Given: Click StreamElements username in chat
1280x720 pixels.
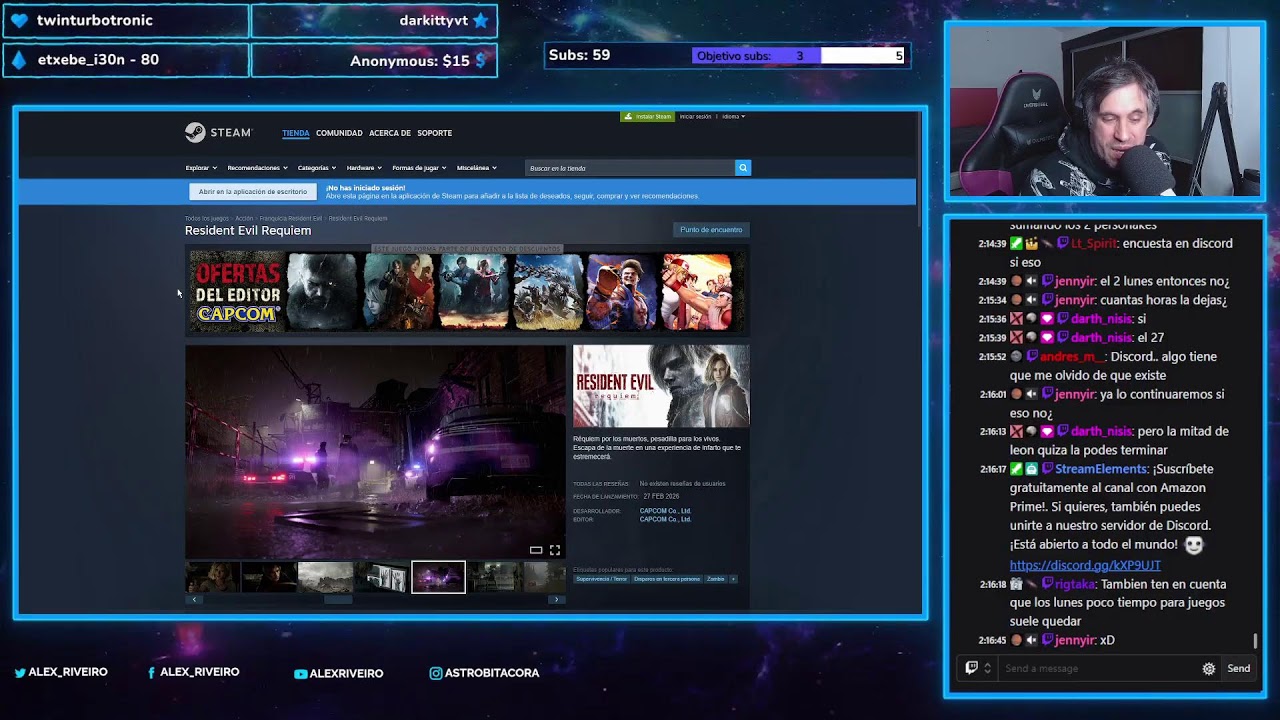Looking at the screenshot, I should pyautogui.click(x=1101, y=469).
